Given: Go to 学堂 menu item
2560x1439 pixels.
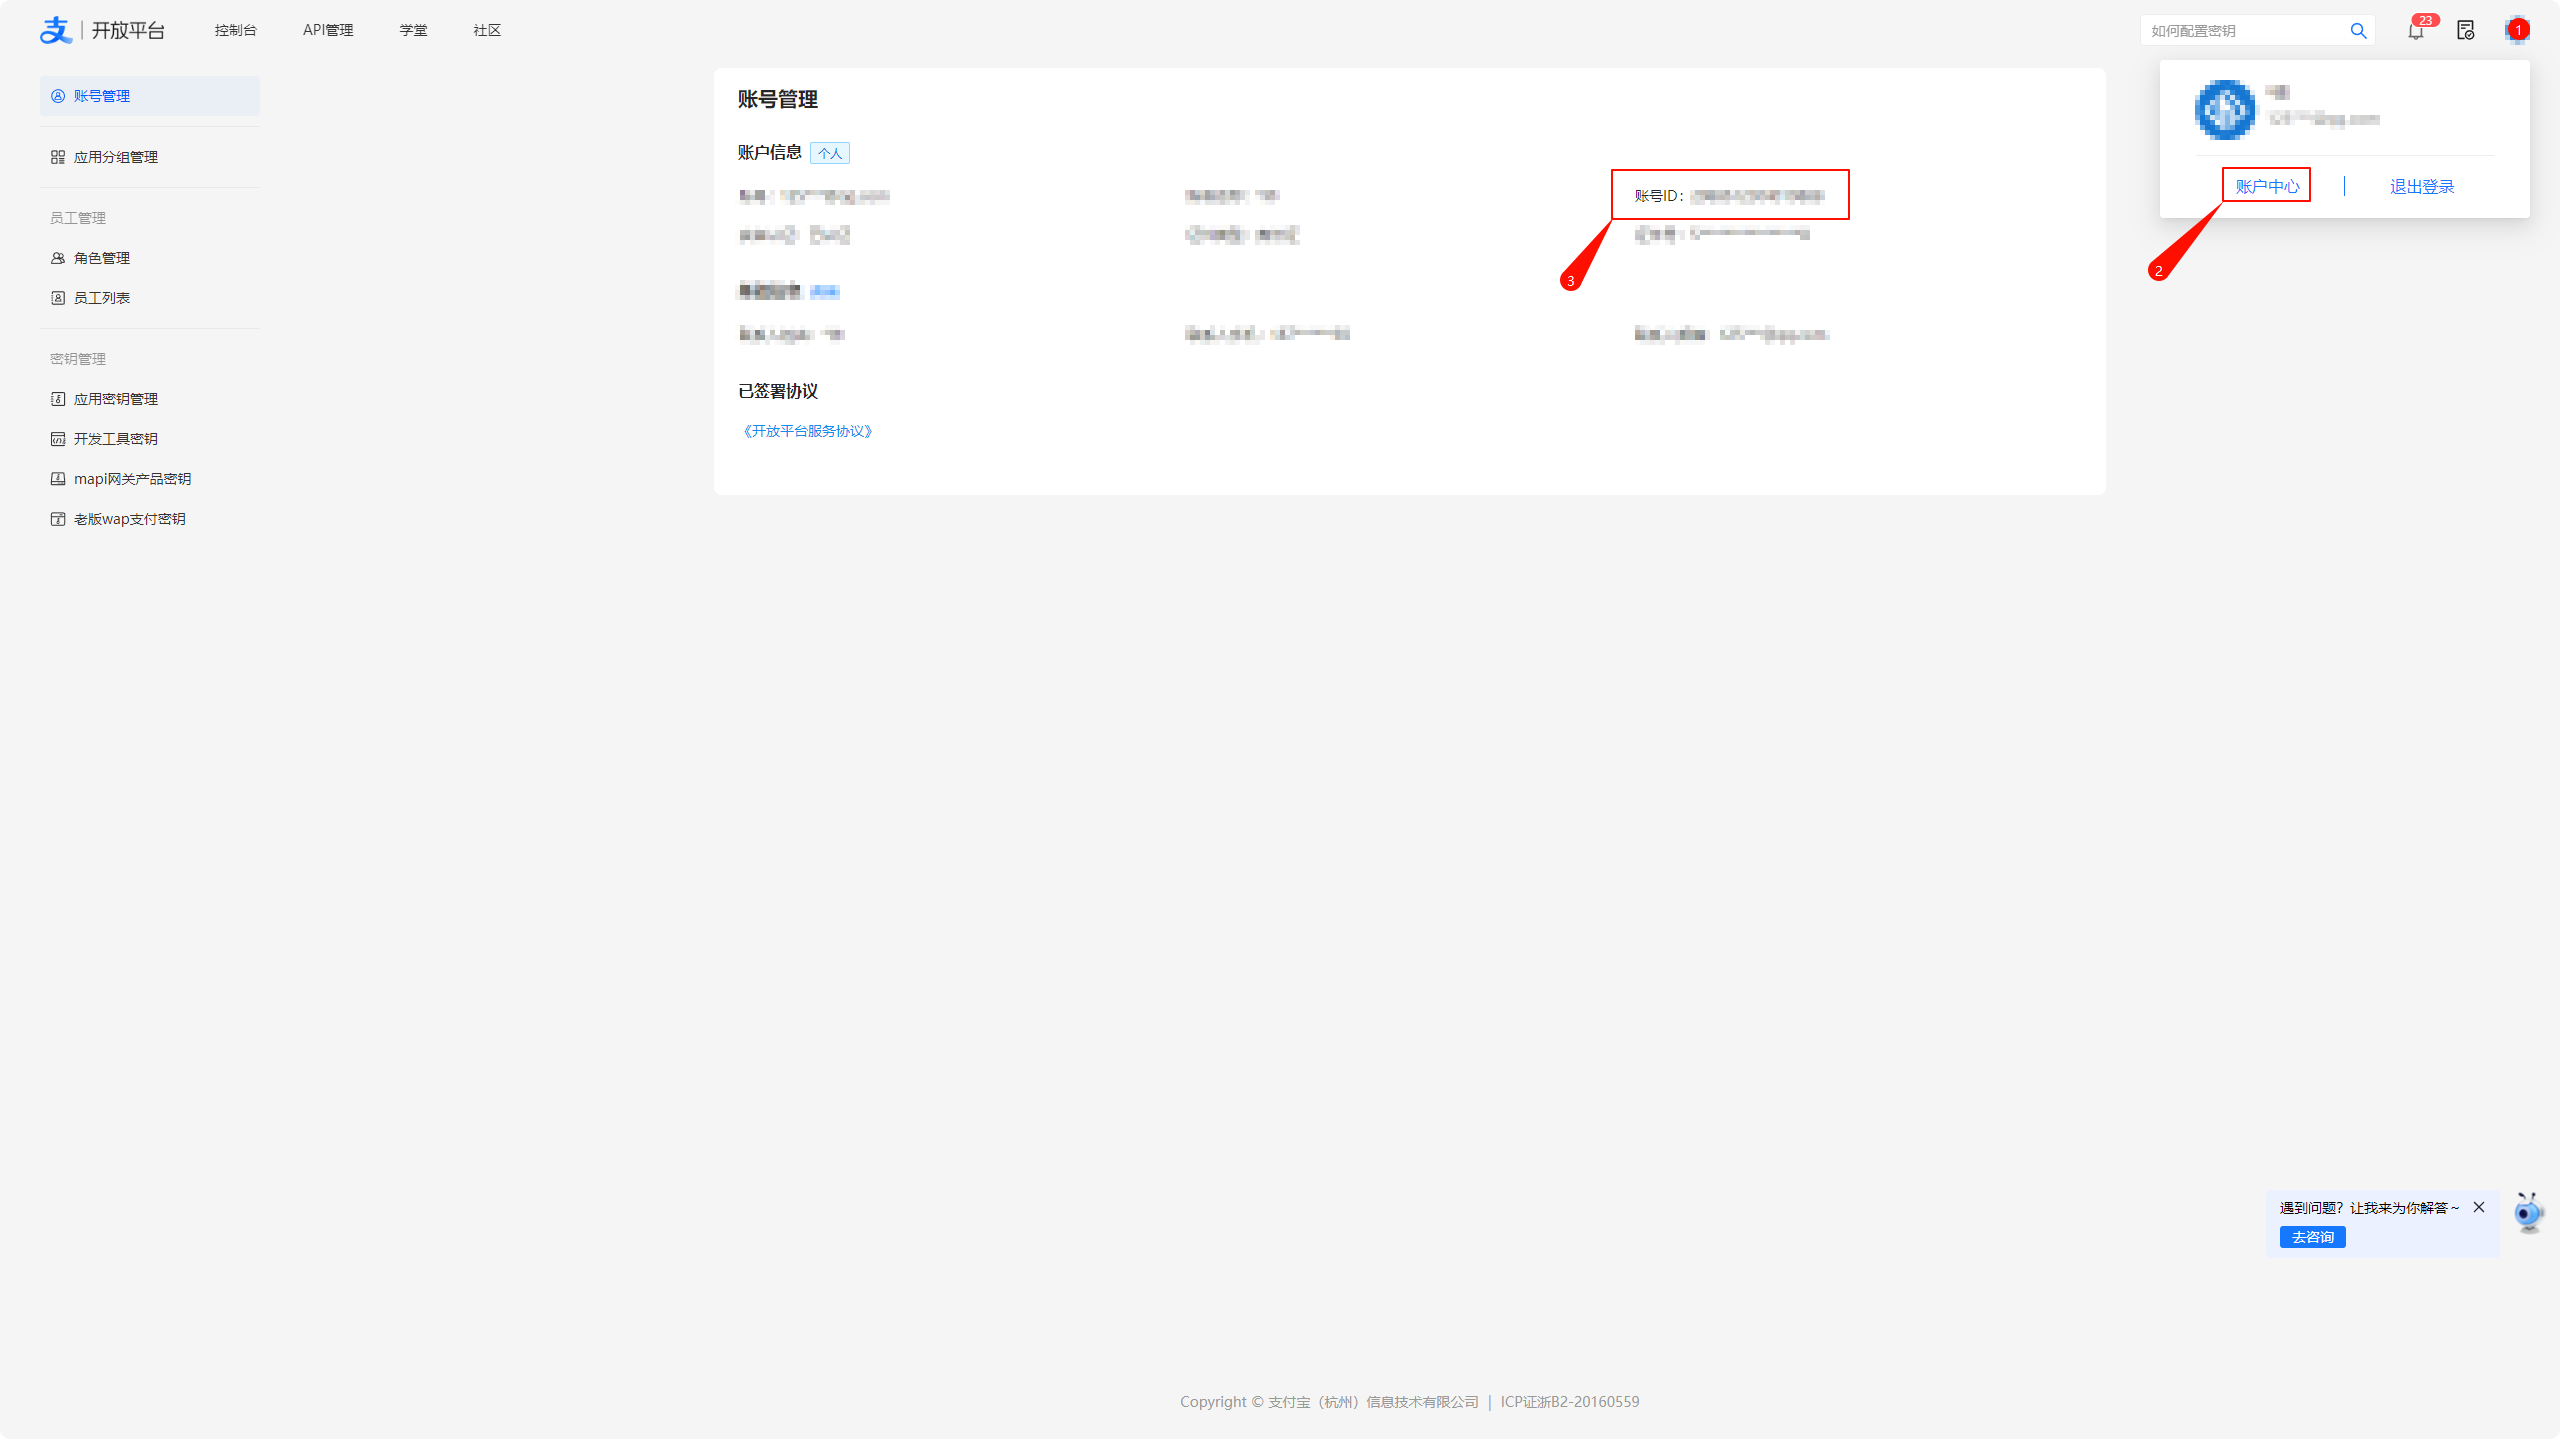Looking at the screenshot, I should click(413, 30).
